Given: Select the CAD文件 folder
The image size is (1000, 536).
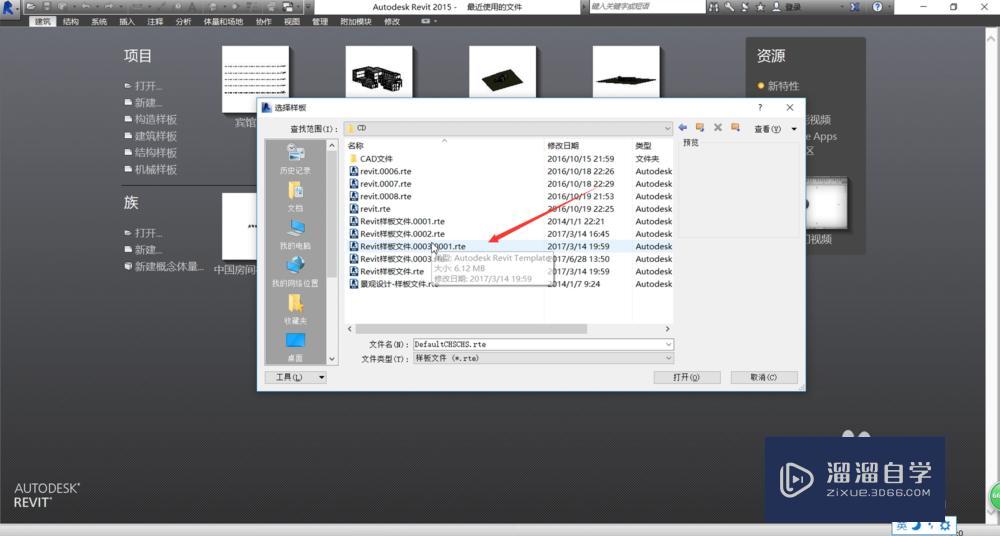Looking at the screenshot, I should coord(371,159).
